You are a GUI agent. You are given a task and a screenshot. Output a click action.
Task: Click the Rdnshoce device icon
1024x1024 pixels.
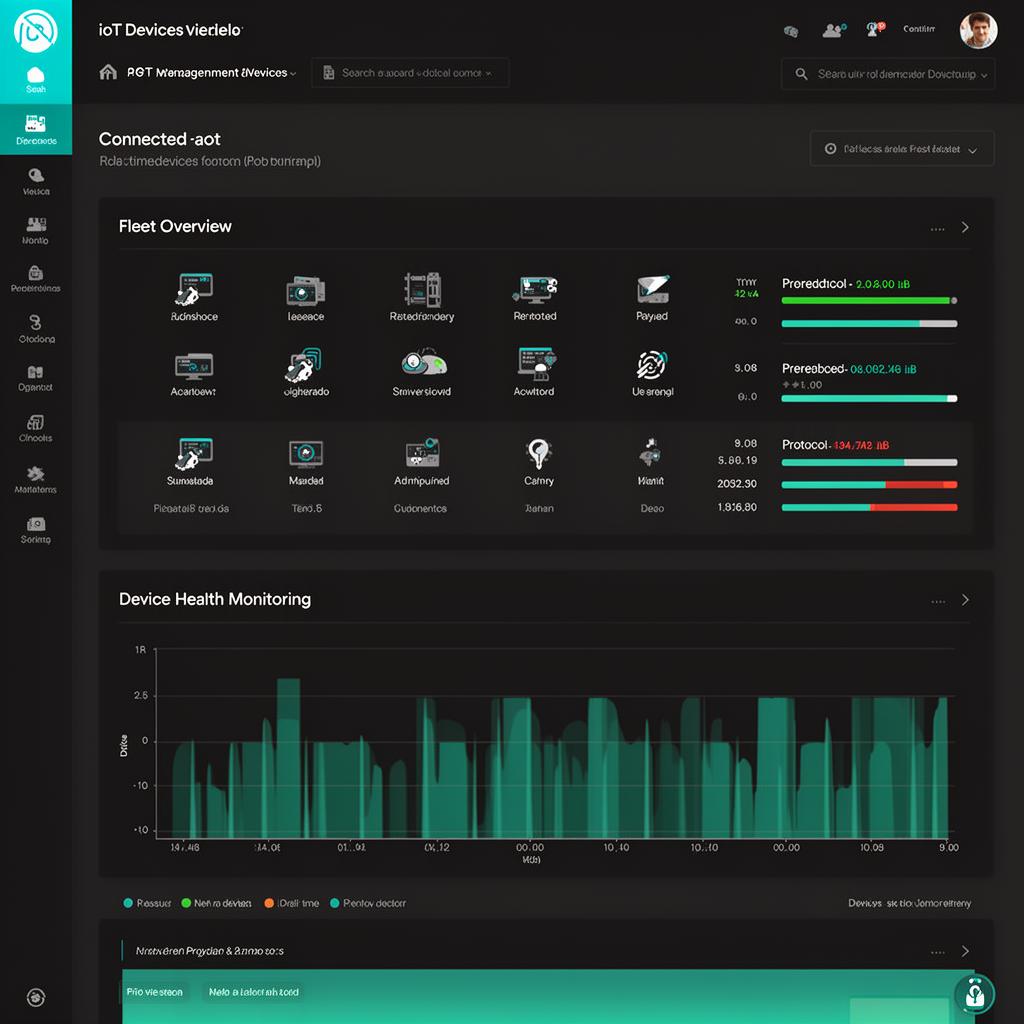tap(193, 289)
